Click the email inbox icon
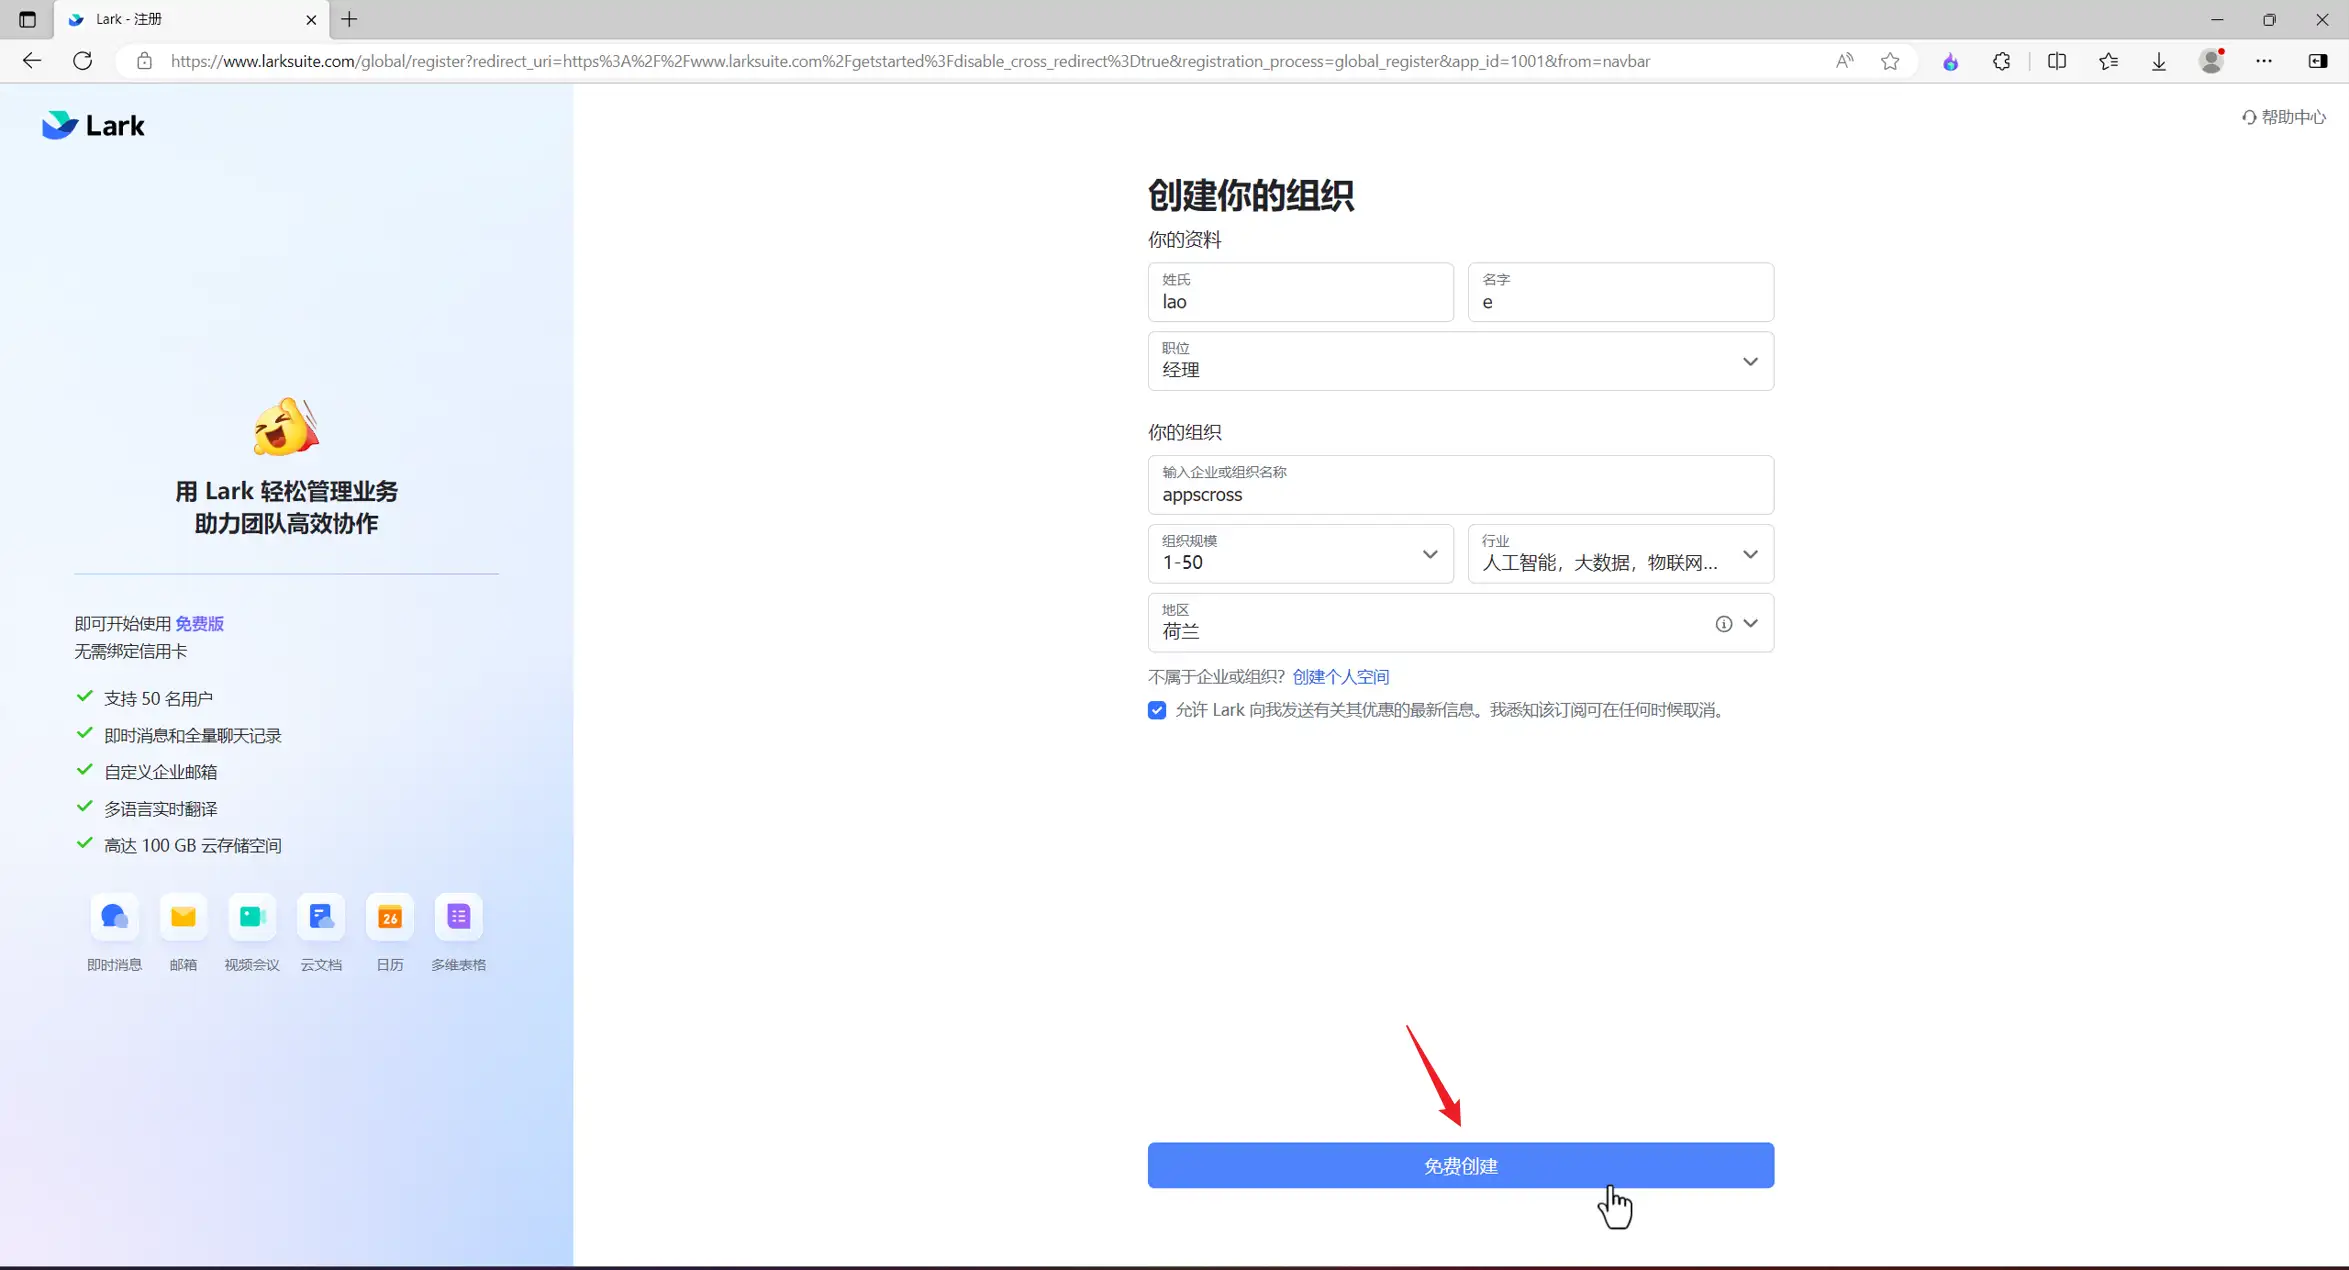The height and width of the screenshot is (1270, 2349). (183, 915)
